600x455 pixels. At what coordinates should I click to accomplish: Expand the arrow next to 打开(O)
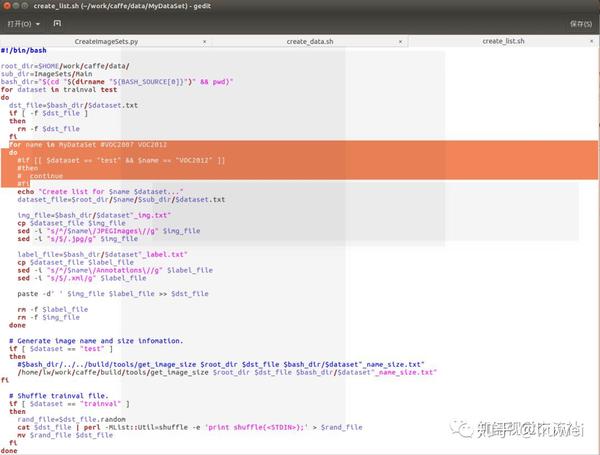click(x=38, y=24)
